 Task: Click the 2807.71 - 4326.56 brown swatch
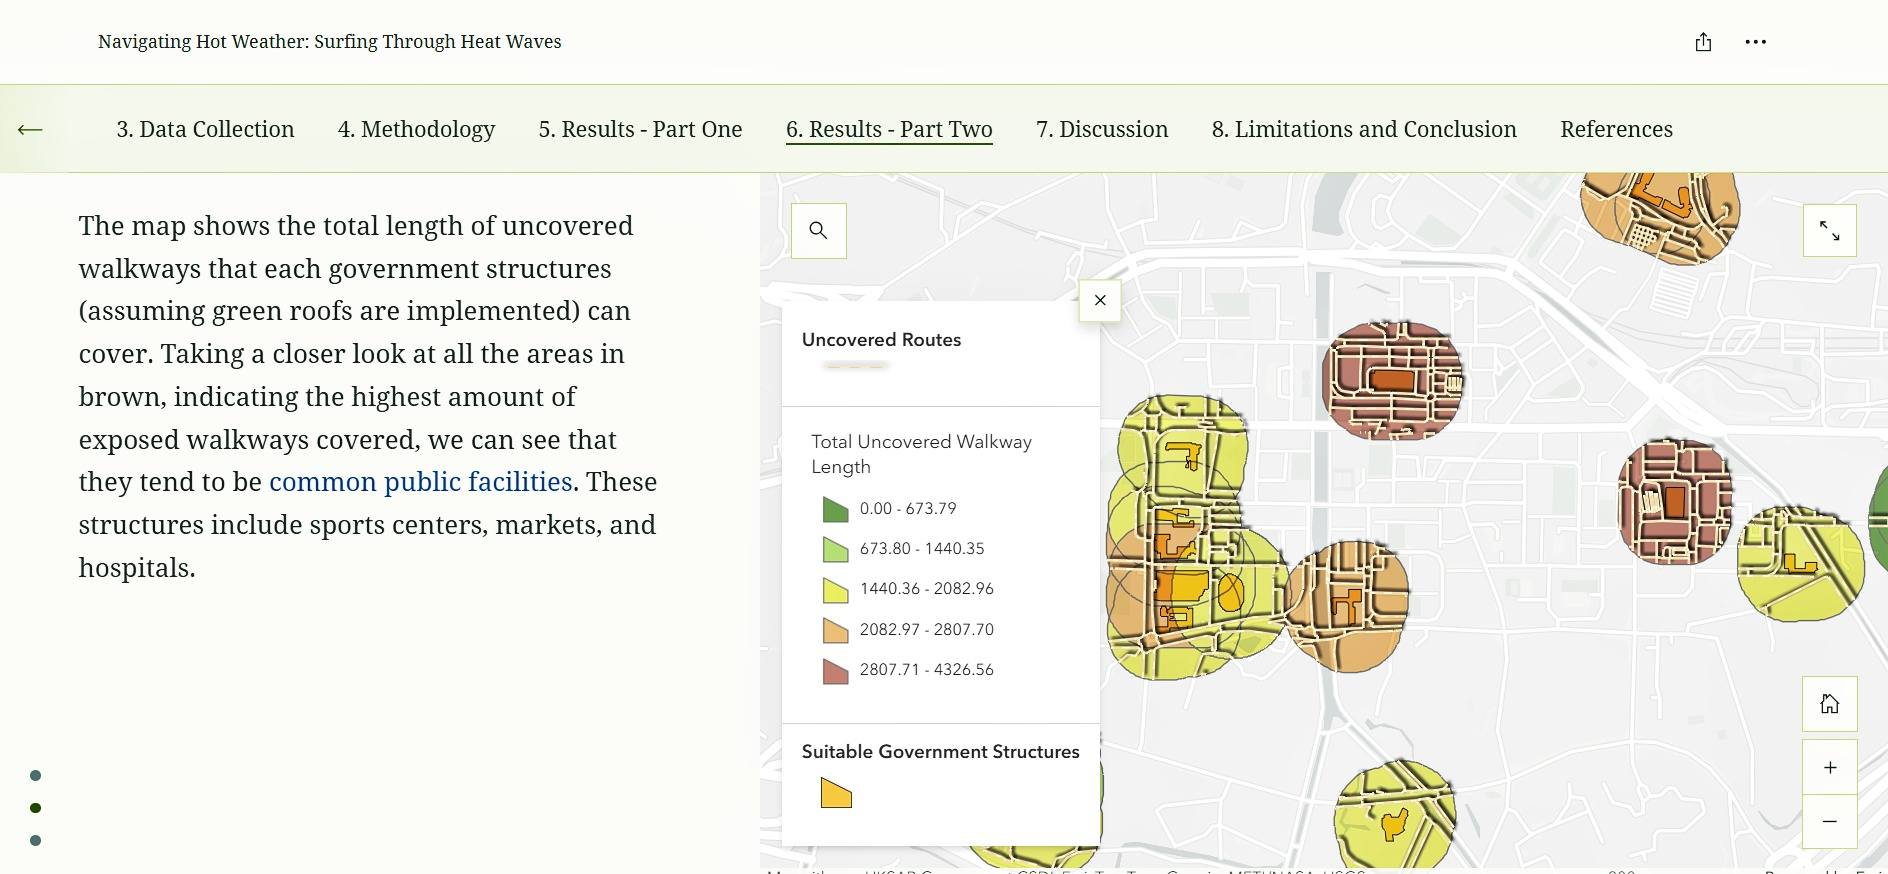click(x=835, y=671)
